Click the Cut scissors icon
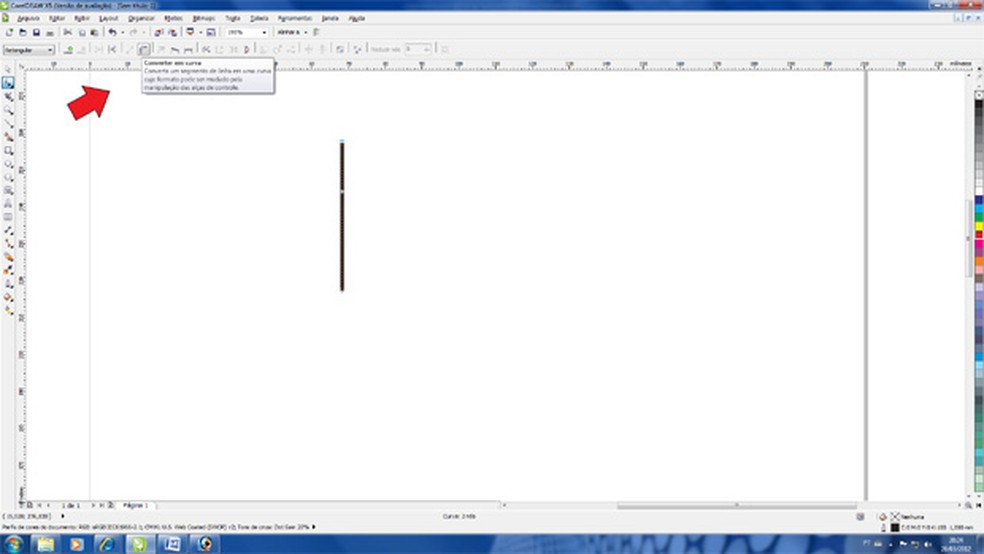 click(68, 32)
